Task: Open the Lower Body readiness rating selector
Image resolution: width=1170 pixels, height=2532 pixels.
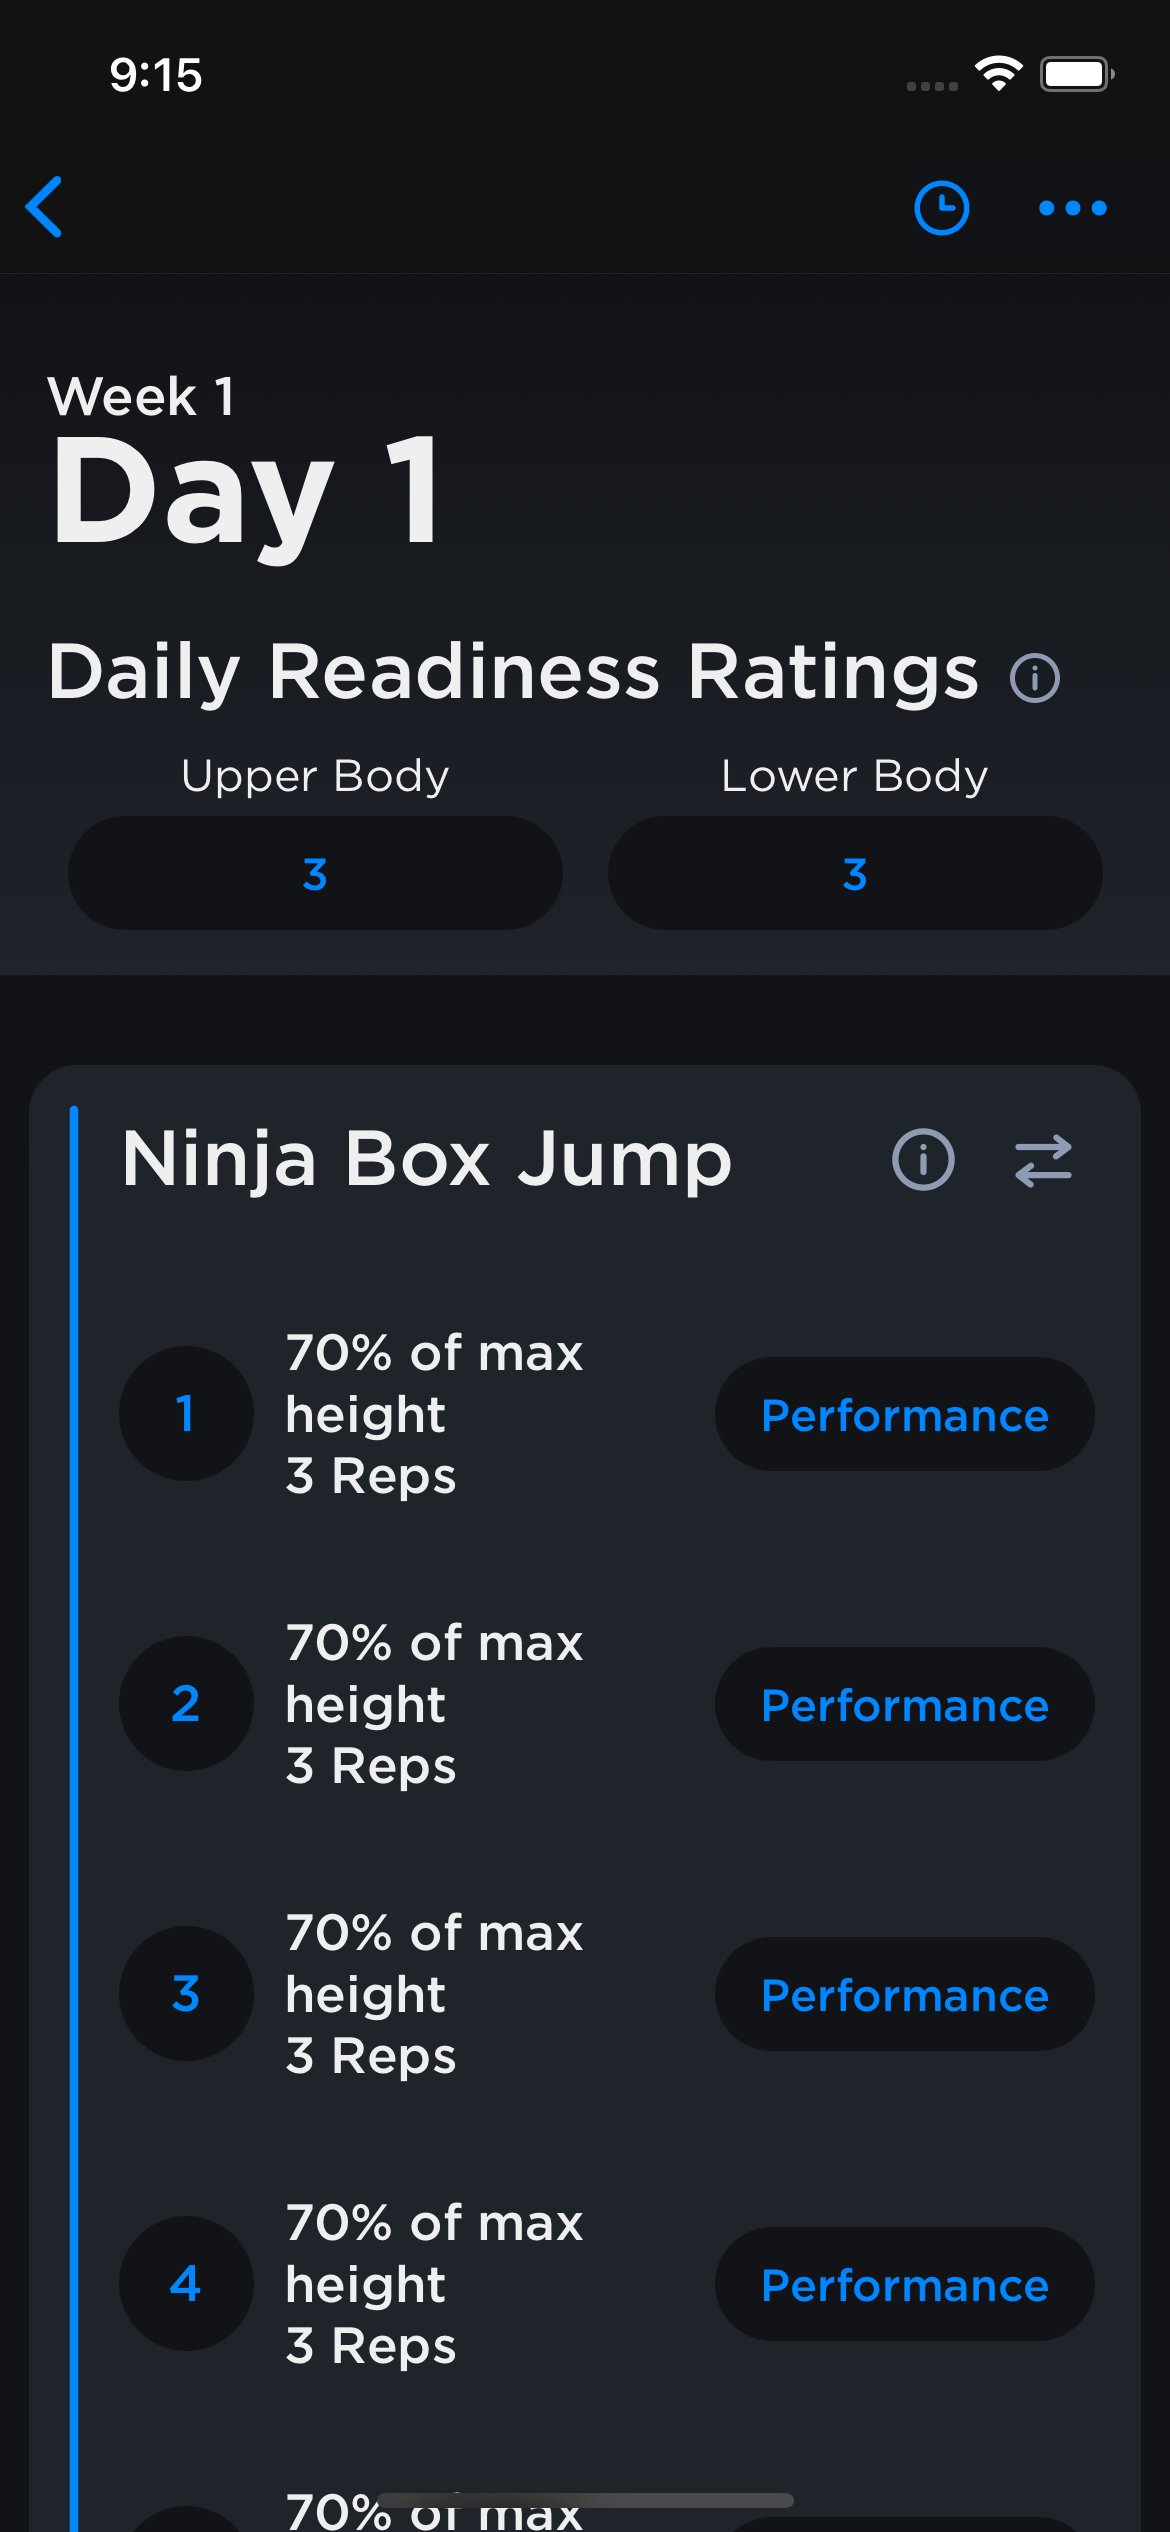Action: (855, 873)
